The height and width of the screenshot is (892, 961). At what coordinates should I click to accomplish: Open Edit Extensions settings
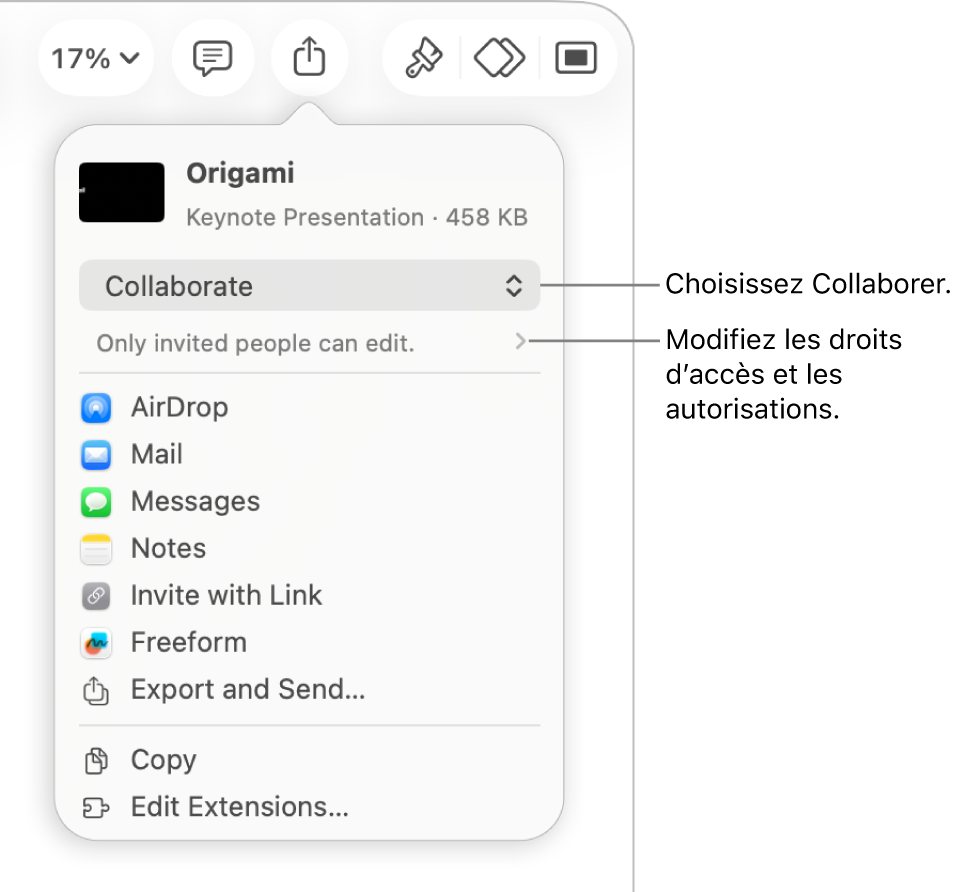pyautogui.click(x=239, y=807)
